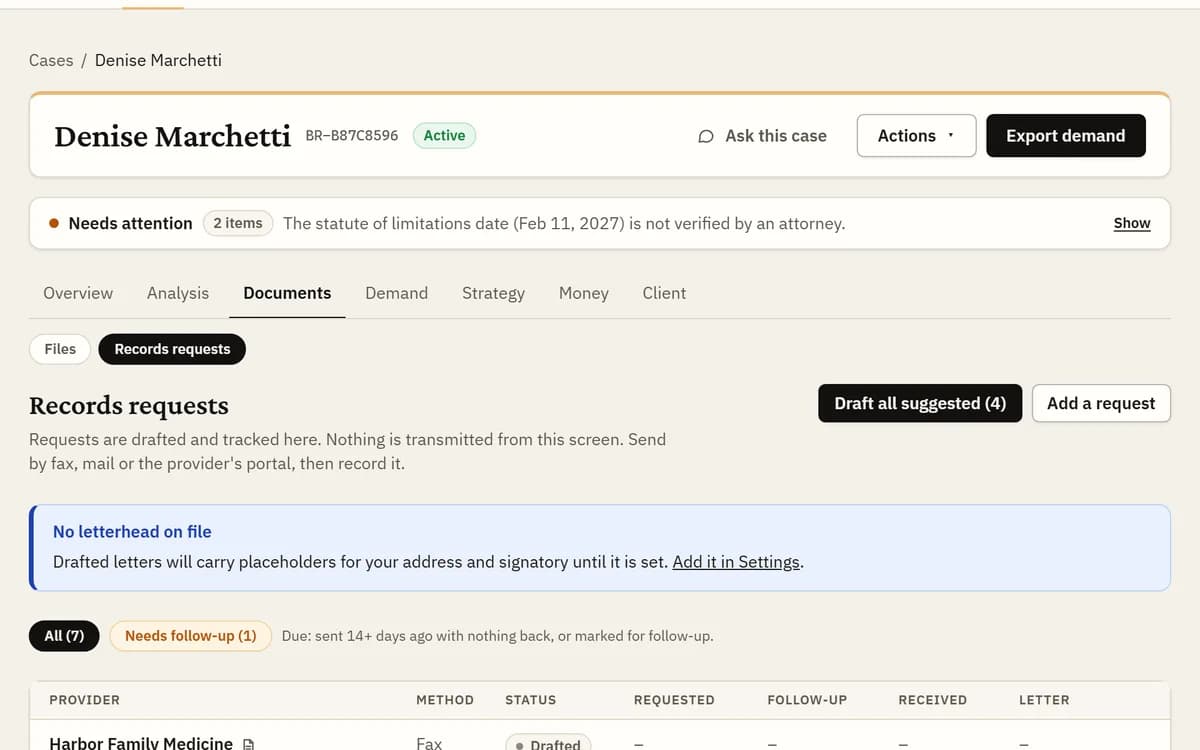Switch to the Files sub-view
1200x750 pixels.
[x=60, y=349]
